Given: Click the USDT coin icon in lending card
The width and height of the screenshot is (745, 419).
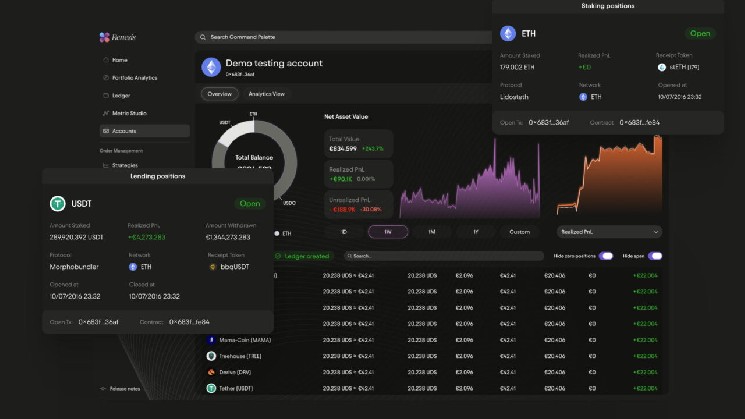Looking at the screenshot, I should coord(57,203).
